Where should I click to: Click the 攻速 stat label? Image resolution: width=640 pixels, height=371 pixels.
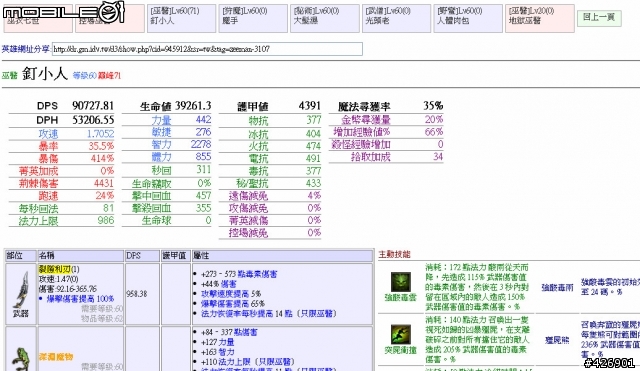tap(48, 134)
